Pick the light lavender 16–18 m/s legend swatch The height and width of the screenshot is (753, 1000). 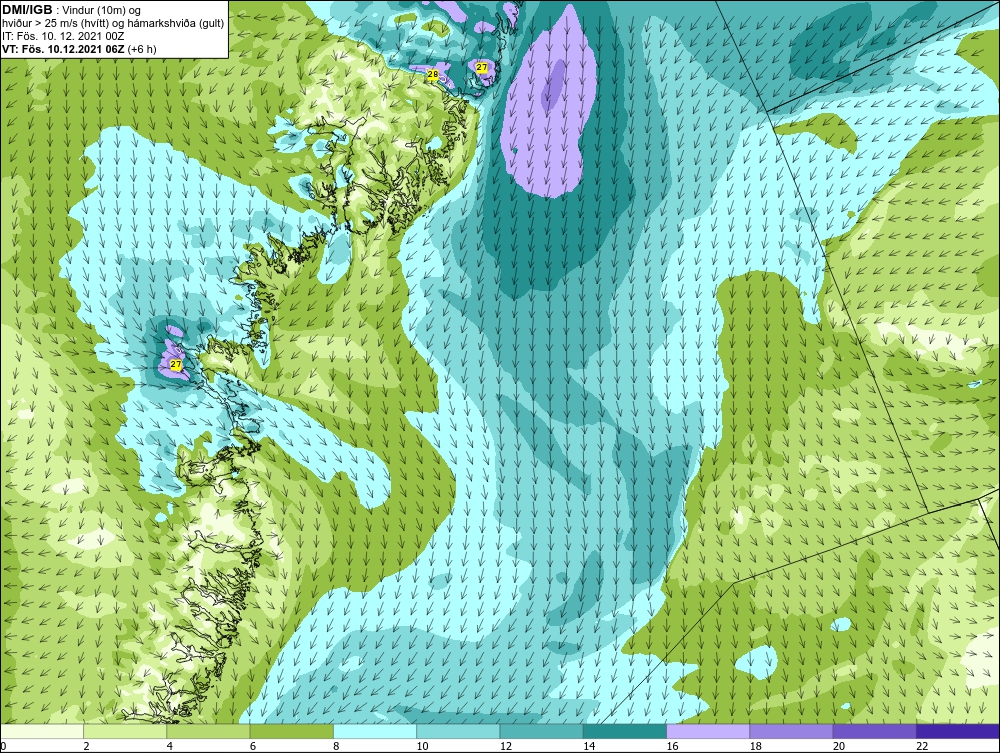(x=708, y=731)
